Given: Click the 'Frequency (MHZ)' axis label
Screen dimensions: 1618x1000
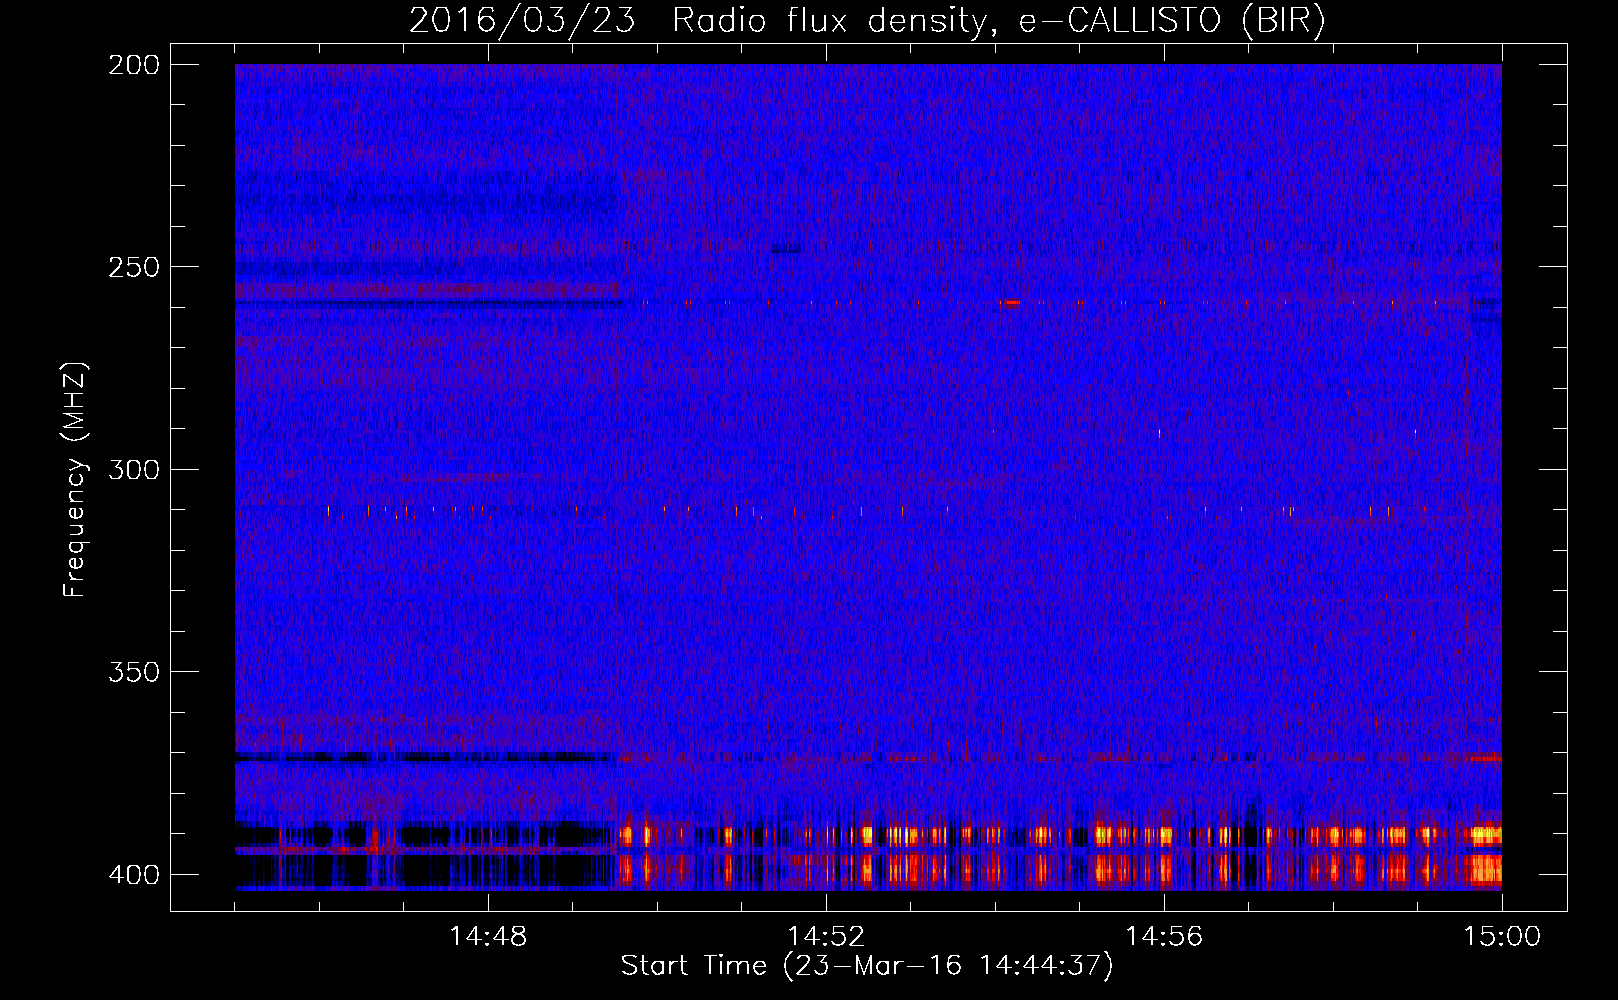Looking at the screenshot, I should pos(75,480).
